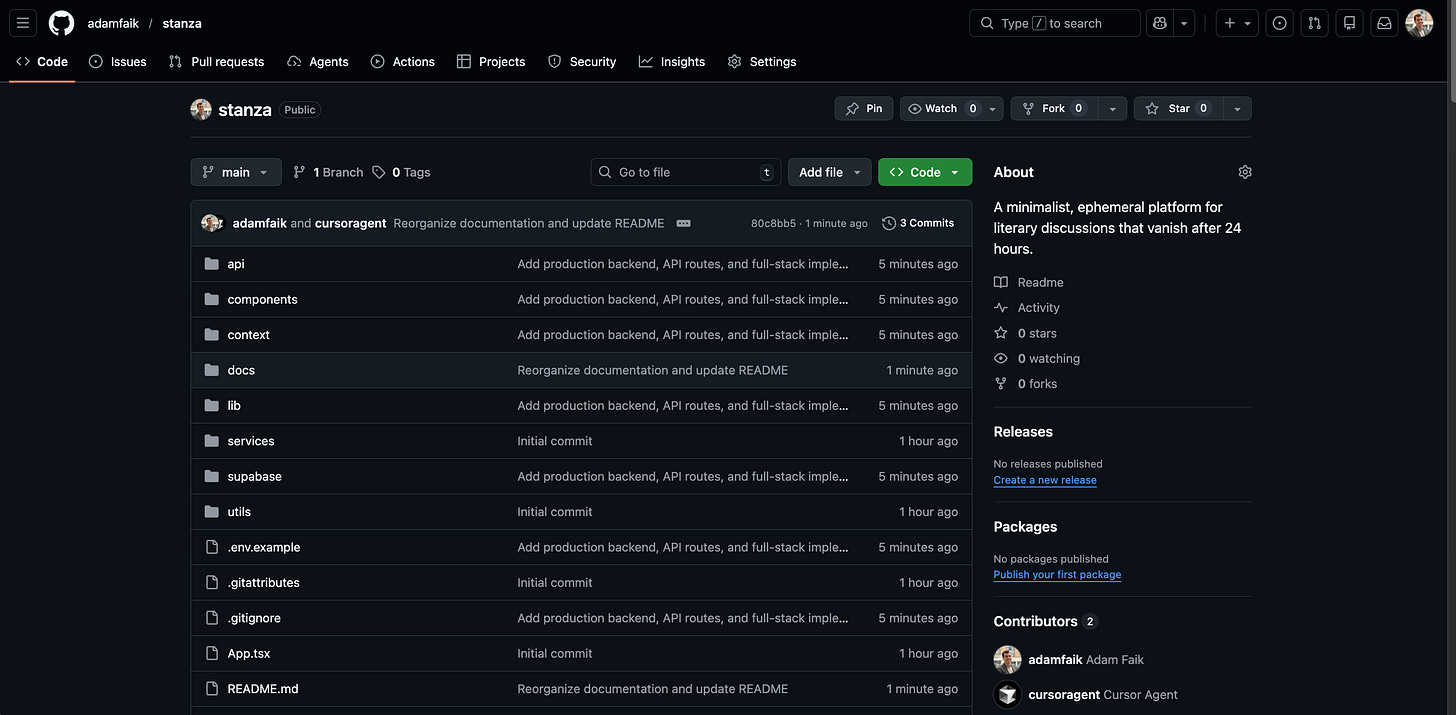
Task: Click the Go to file search field
Action: (685, 171)
